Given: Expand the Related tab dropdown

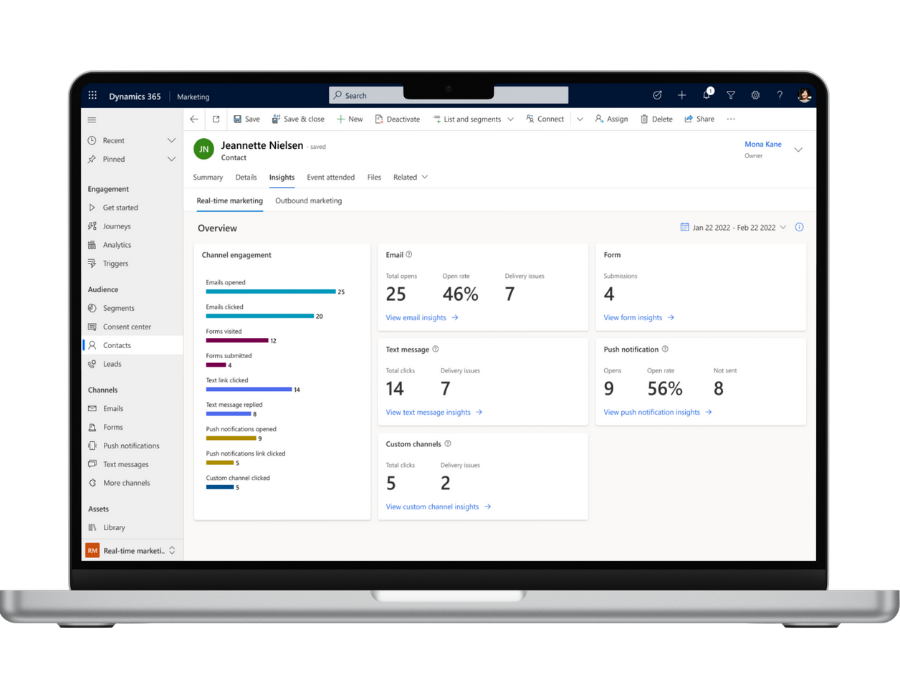Looking at the screenshot, I should [410, 177].
